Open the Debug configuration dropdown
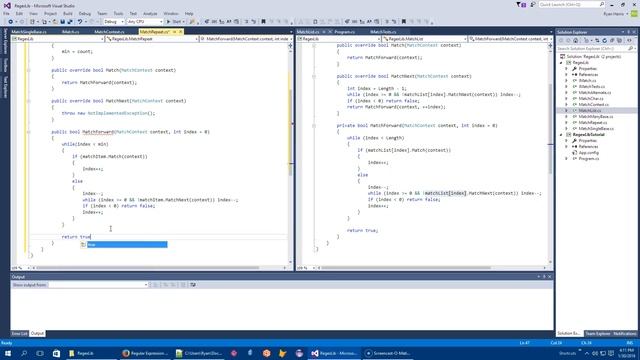This screenshot has width=640, height=360. click(x=113, y=22)
